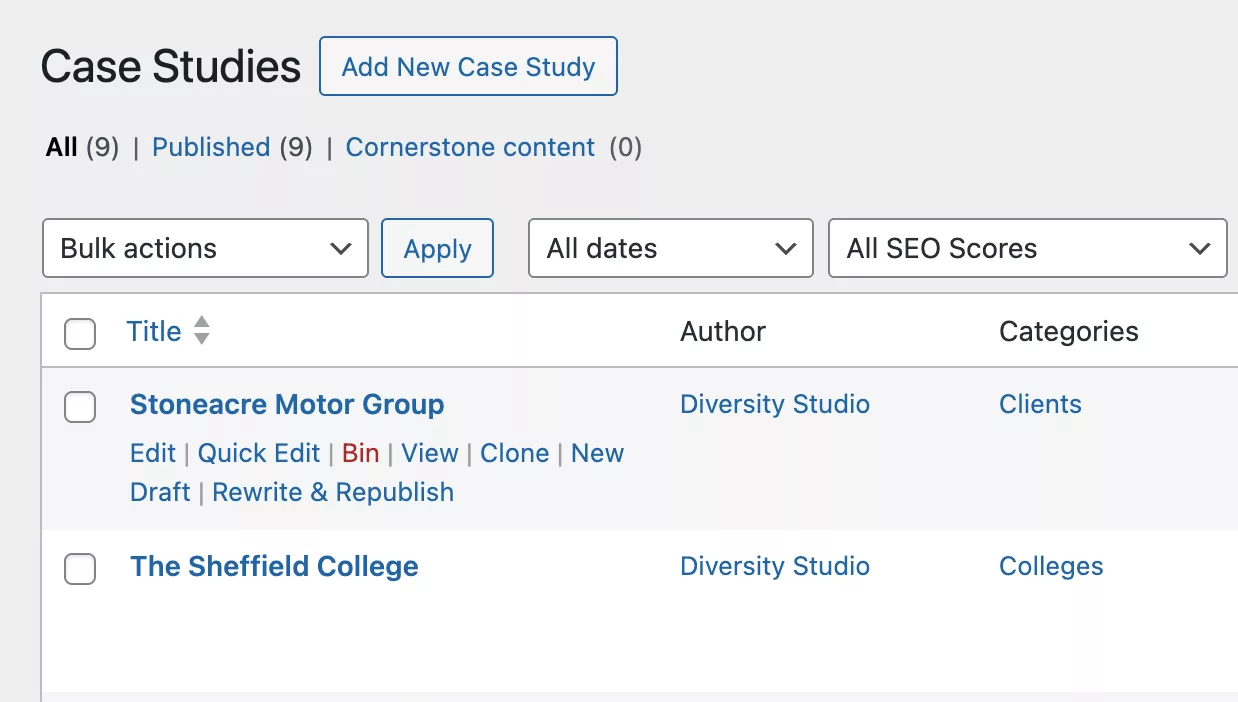Click the Apply button
This screenshot has width=1238, height=702.
[x=437, y=248]
